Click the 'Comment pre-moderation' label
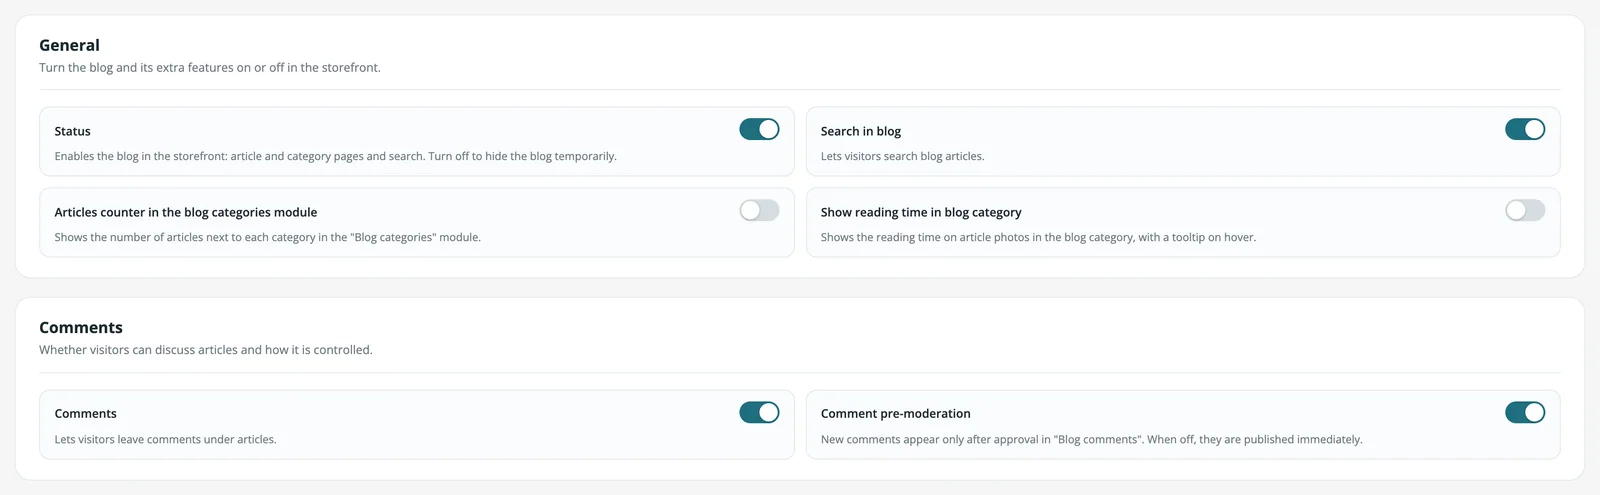Image resolution: width=1600 pixels, height=495 pixels. pos(896,413)
